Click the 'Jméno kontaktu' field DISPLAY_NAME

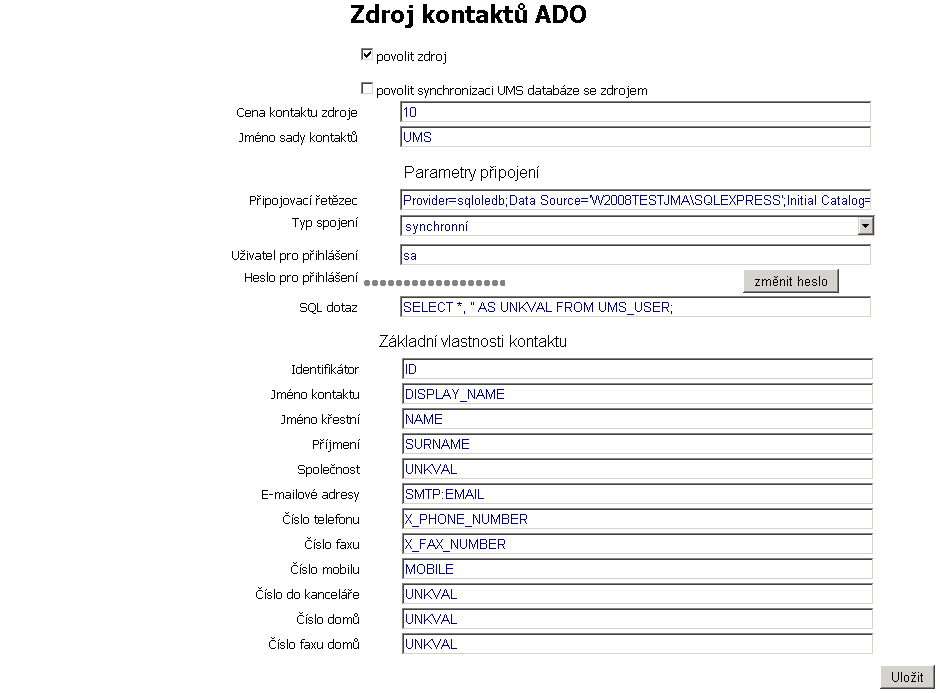pos(637,394)
